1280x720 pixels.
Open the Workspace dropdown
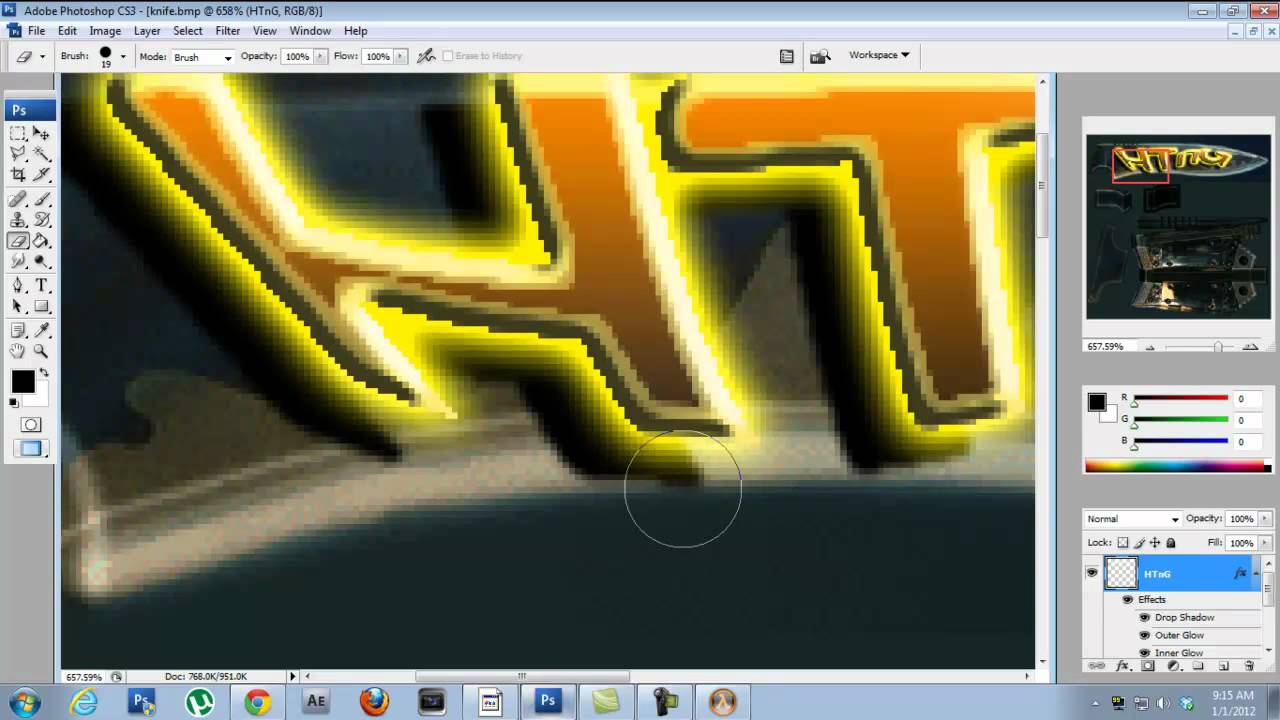point(879,55)
